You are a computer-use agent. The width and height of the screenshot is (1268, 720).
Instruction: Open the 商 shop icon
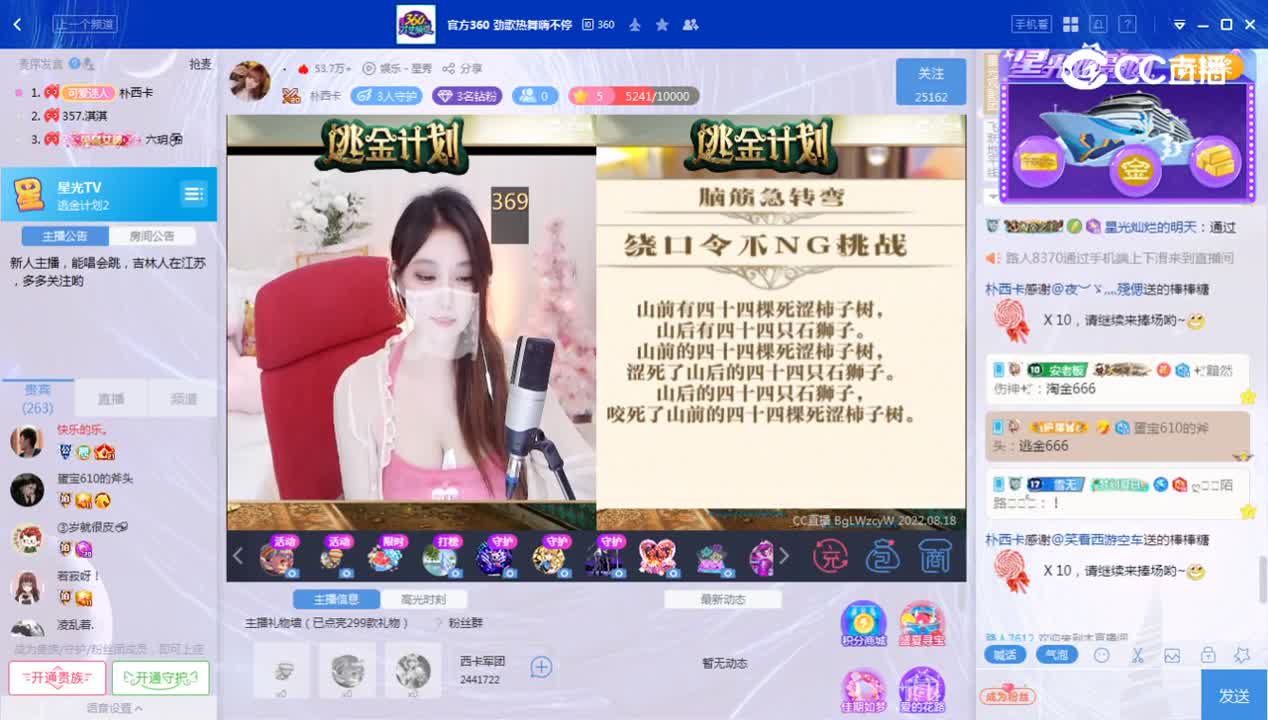(934, 556)
